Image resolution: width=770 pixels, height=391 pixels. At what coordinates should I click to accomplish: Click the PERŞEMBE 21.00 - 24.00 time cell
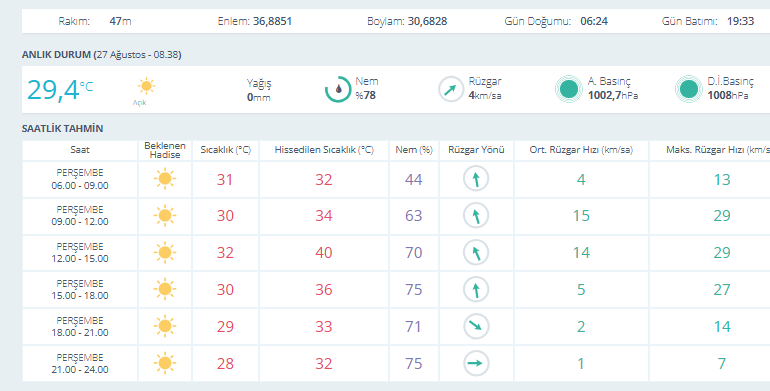click(x=80, y=363)
